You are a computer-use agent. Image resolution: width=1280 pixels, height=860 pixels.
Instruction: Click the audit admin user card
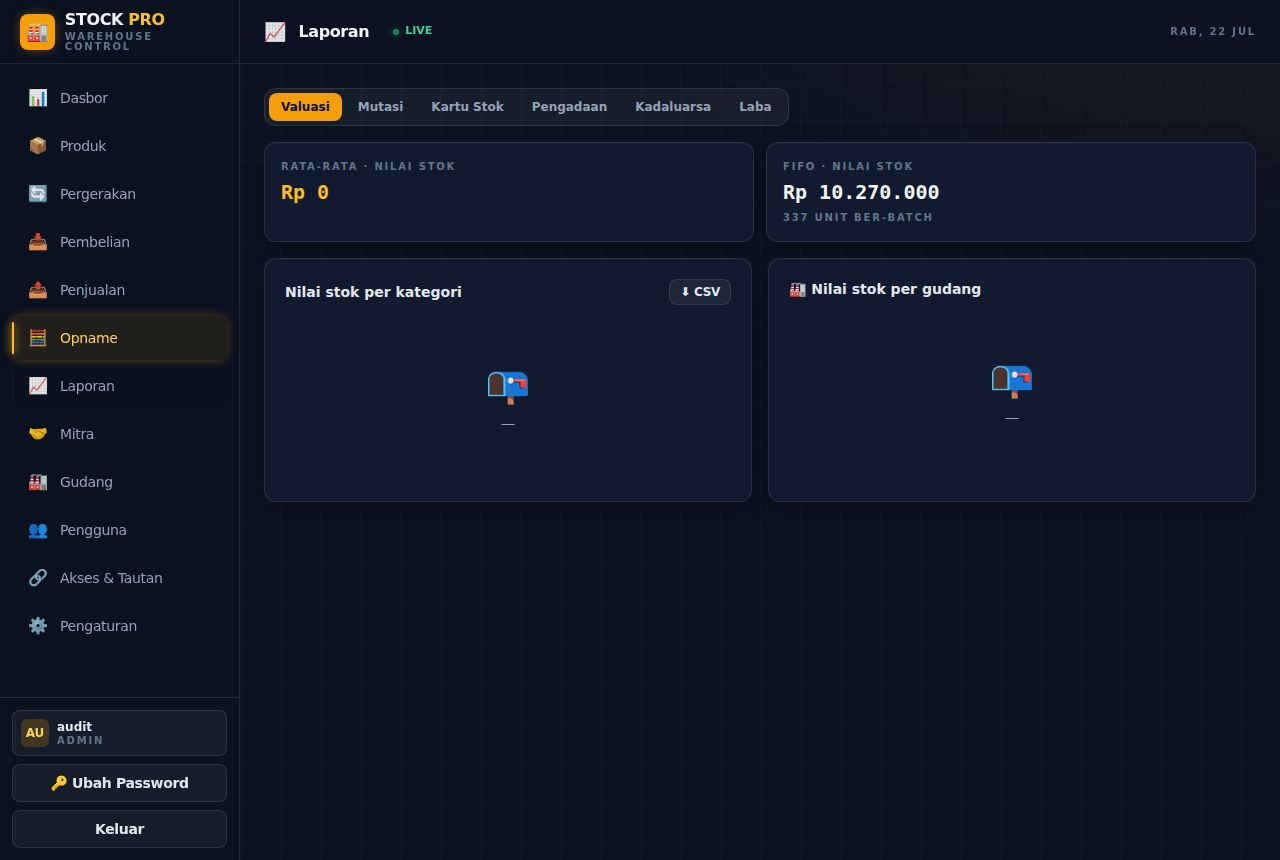coord(120,733)
